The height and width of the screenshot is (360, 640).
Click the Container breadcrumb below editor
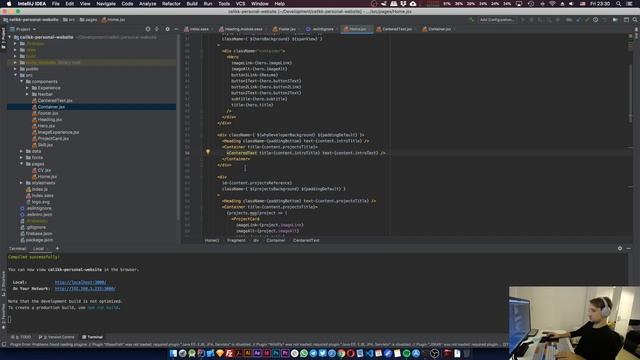(276, 240)
